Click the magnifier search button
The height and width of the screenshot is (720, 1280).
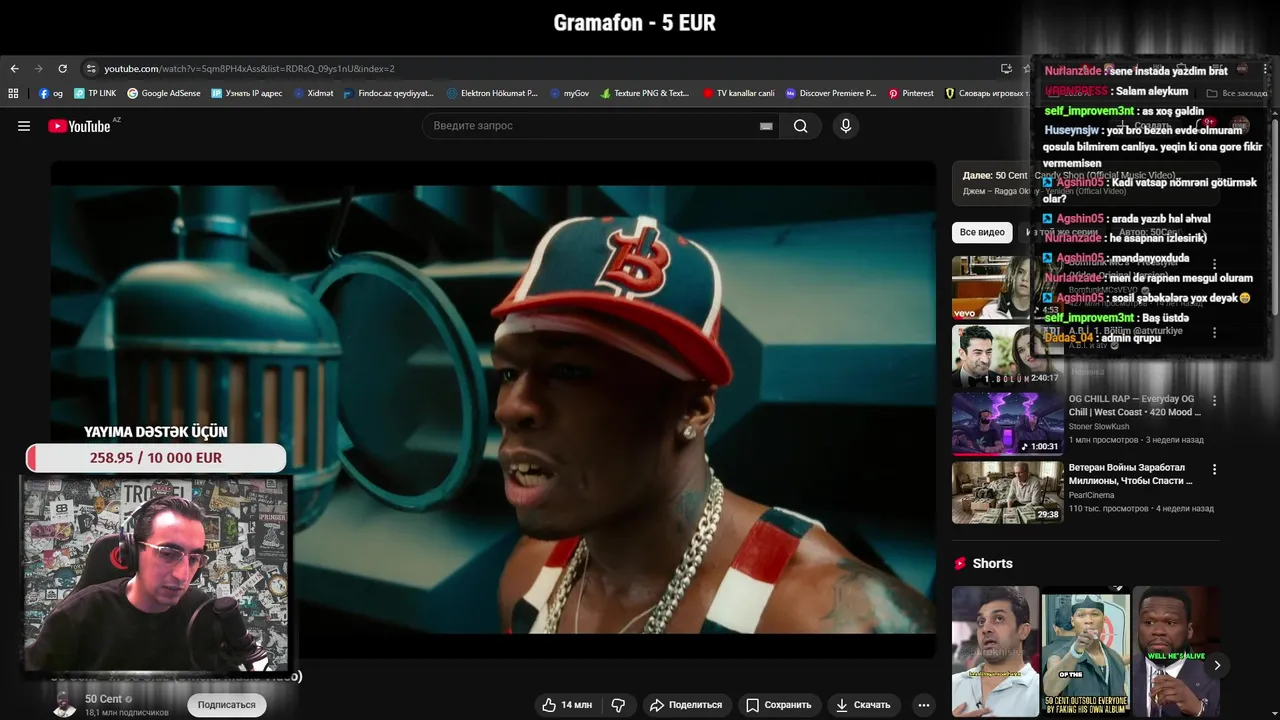click(x=800, y=126)
